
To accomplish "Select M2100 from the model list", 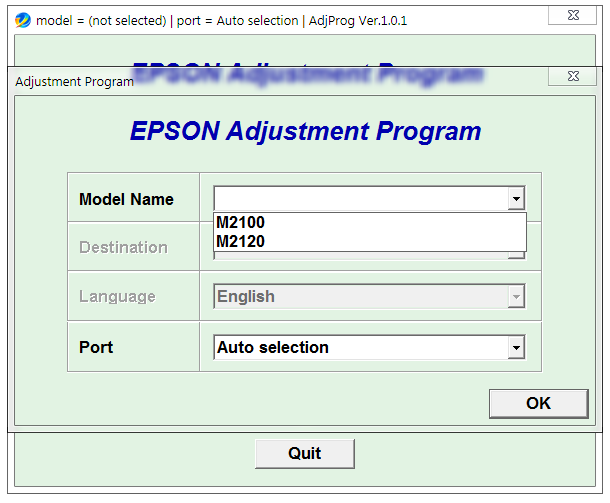I will tap(370, 223).
